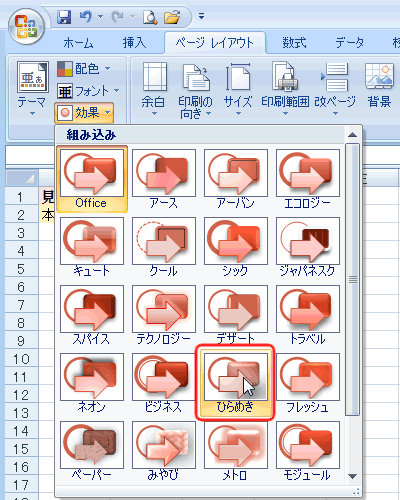Choose the クール effect
Screen dimensions: 400x500
click(164, 247)
